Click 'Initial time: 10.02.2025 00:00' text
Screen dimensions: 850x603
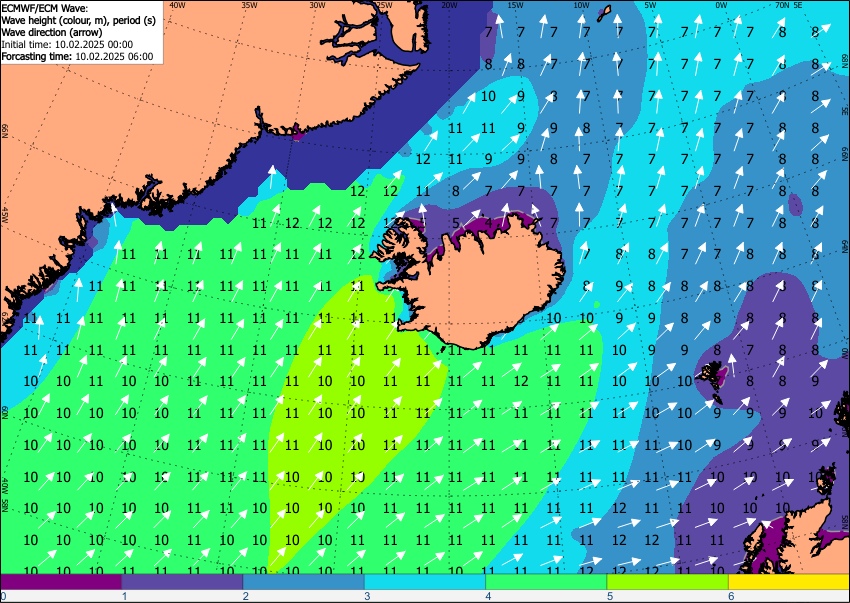pyautogui.click(x=67, y=44)
